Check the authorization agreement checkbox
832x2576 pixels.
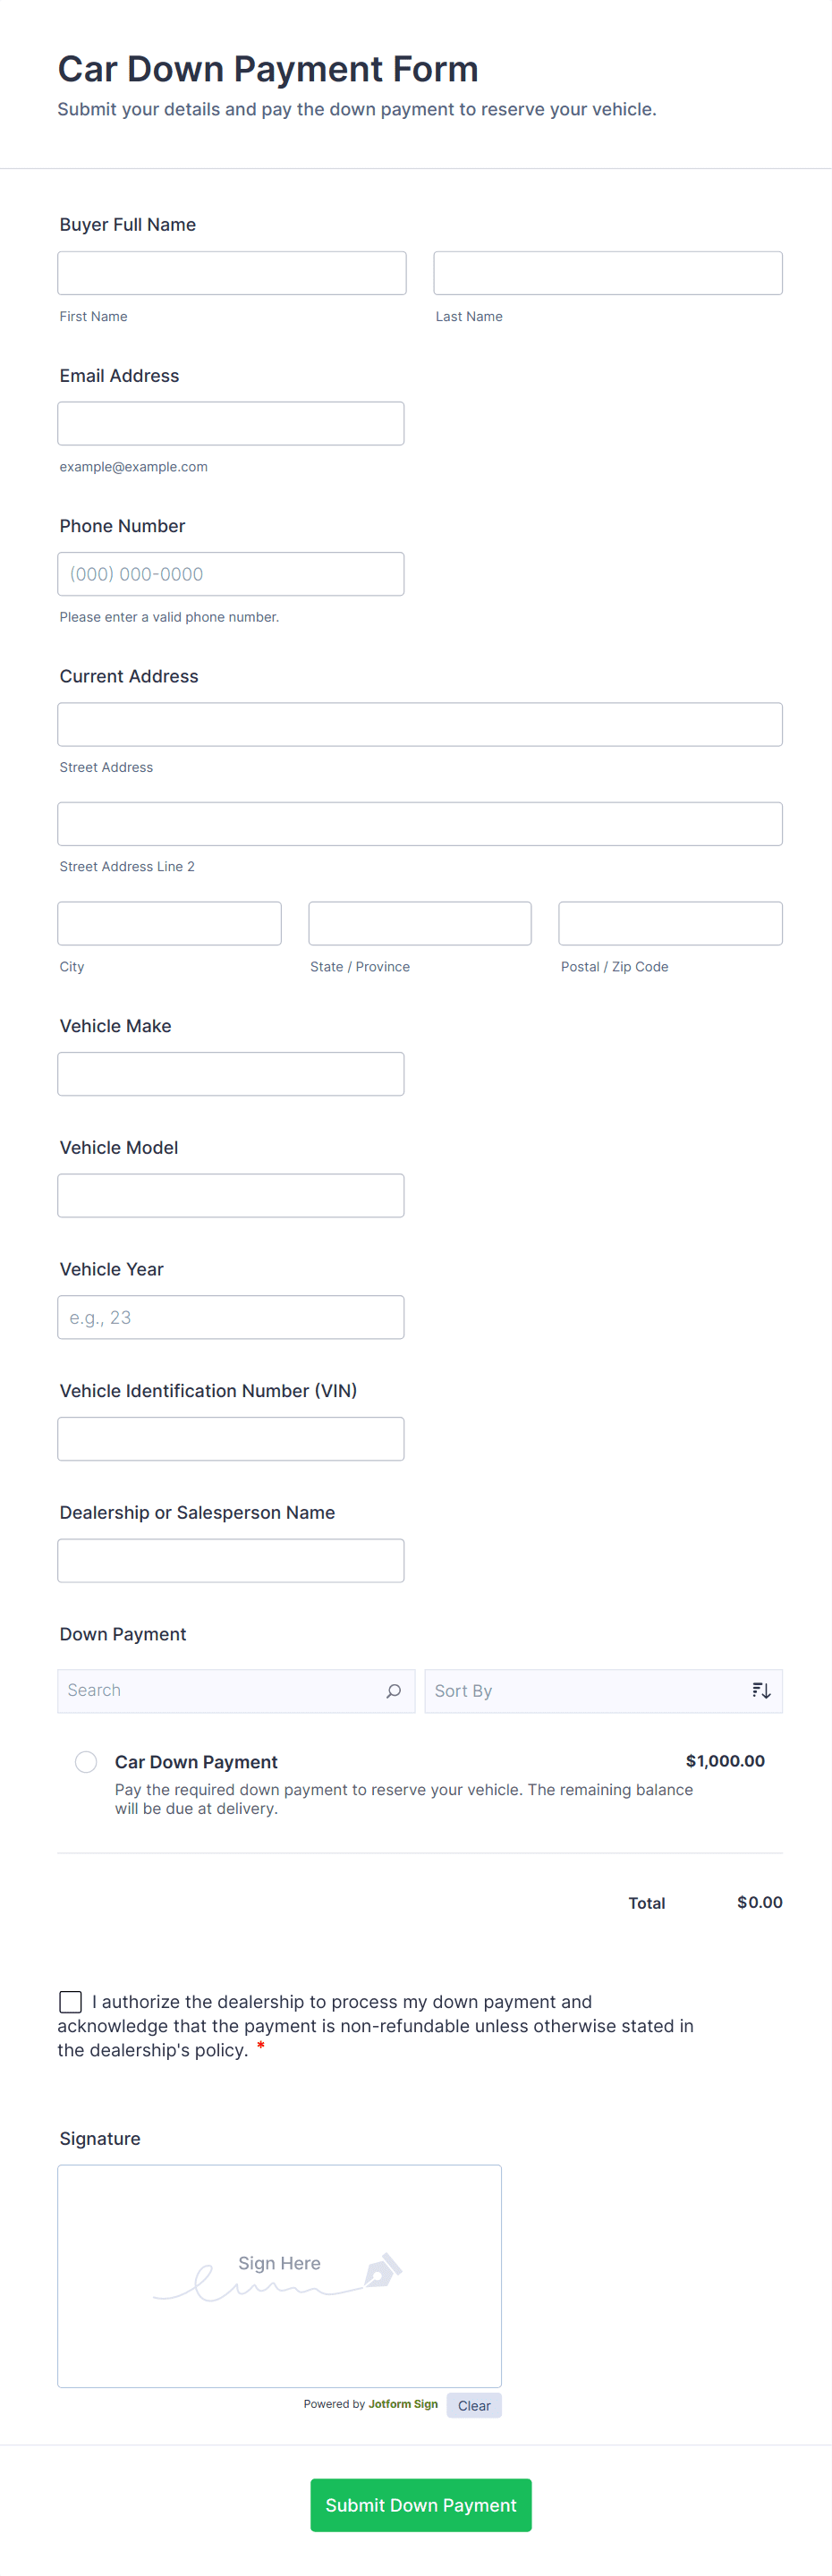click(70, 2002)
